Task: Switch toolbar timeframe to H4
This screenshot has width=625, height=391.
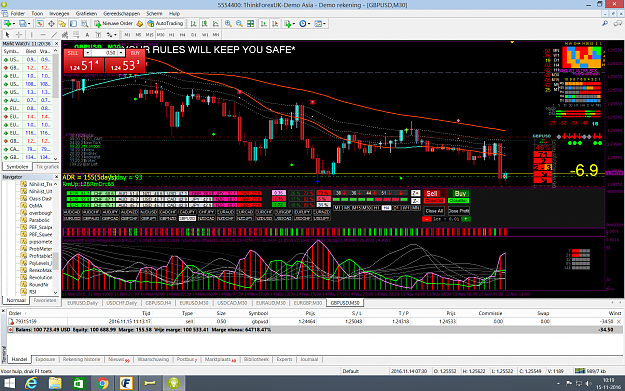Action: (182, 35)
